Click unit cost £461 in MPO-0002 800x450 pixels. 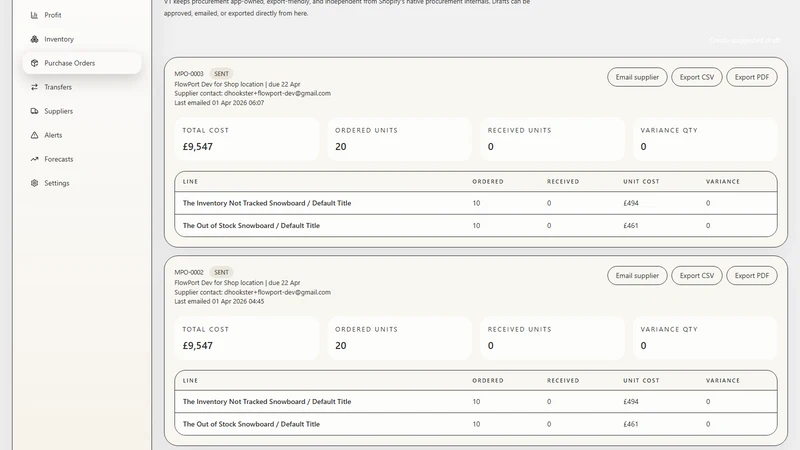[631, 424]
